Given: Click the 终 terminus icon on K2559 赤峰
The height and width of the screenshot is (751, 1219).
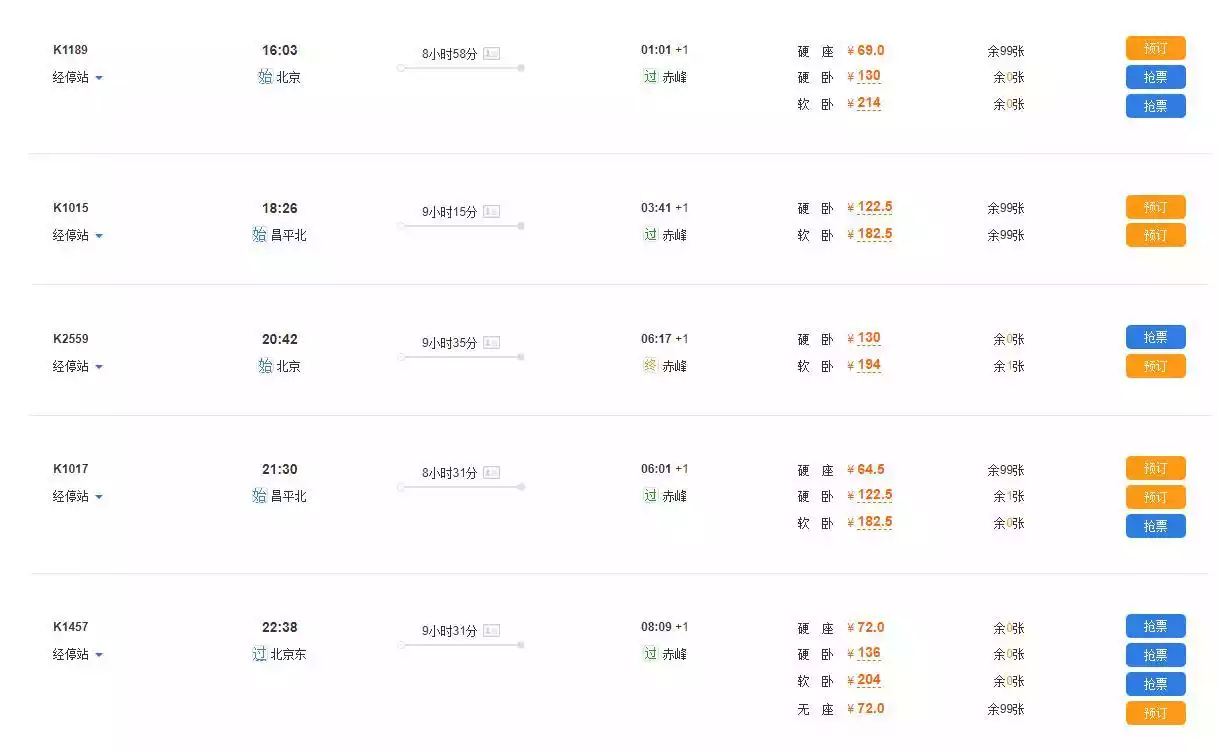Looking at the screenshot, I should [650, 366].
